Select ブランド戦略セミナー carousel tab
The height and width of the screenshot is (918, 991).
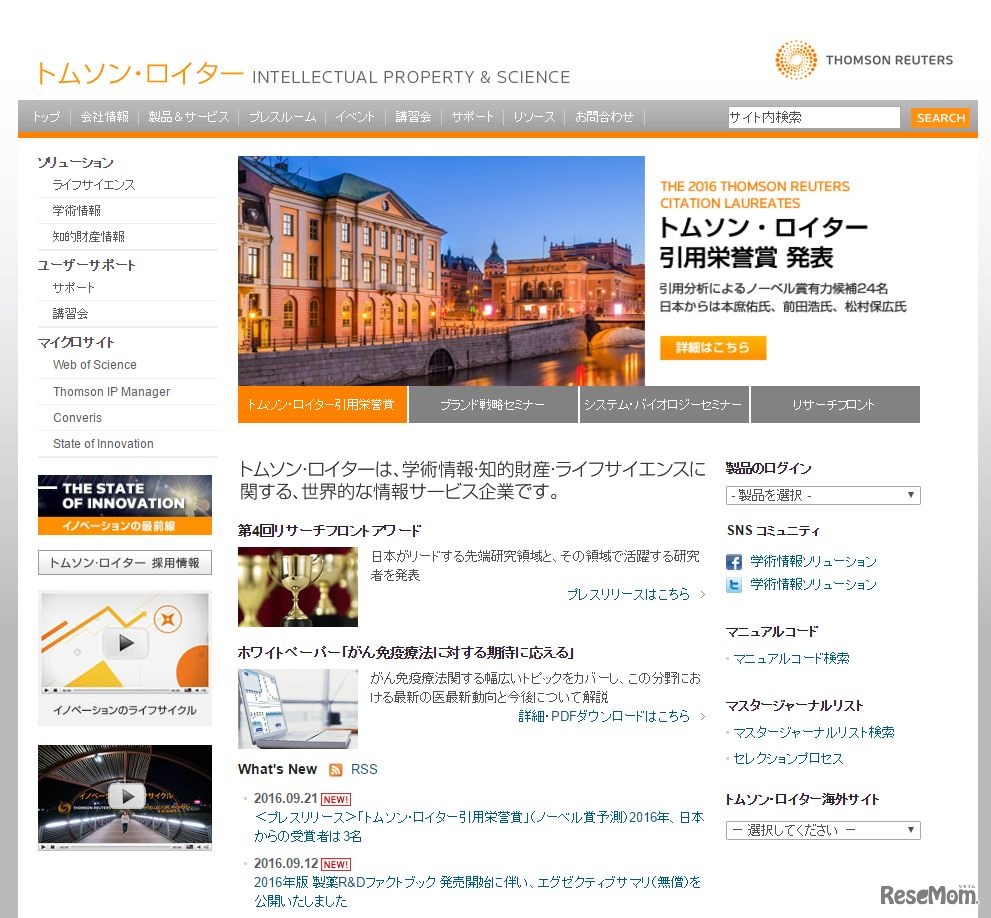click(492, 405)
